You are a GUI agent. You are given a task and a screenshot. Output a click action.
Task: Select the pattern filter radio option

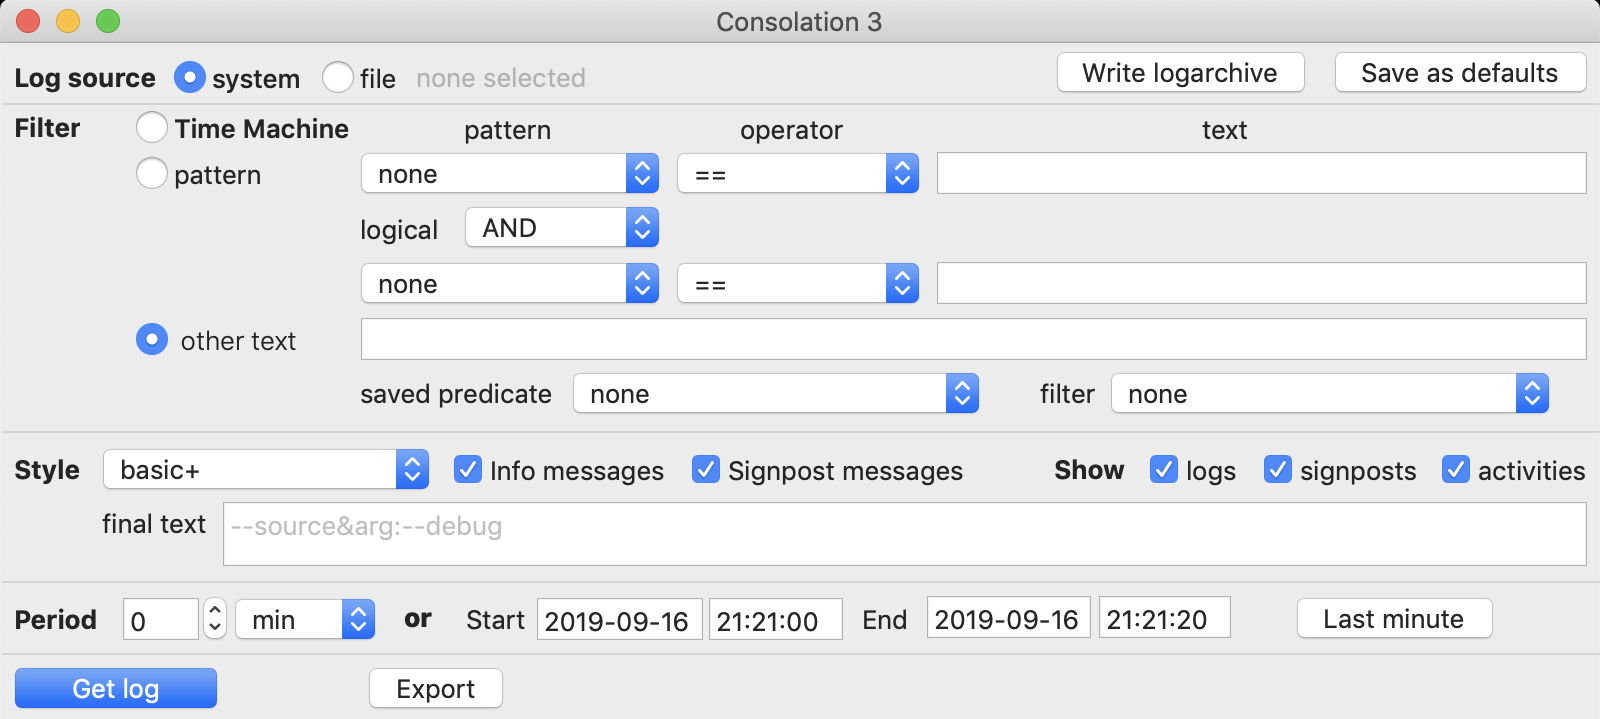pos(152,174)
